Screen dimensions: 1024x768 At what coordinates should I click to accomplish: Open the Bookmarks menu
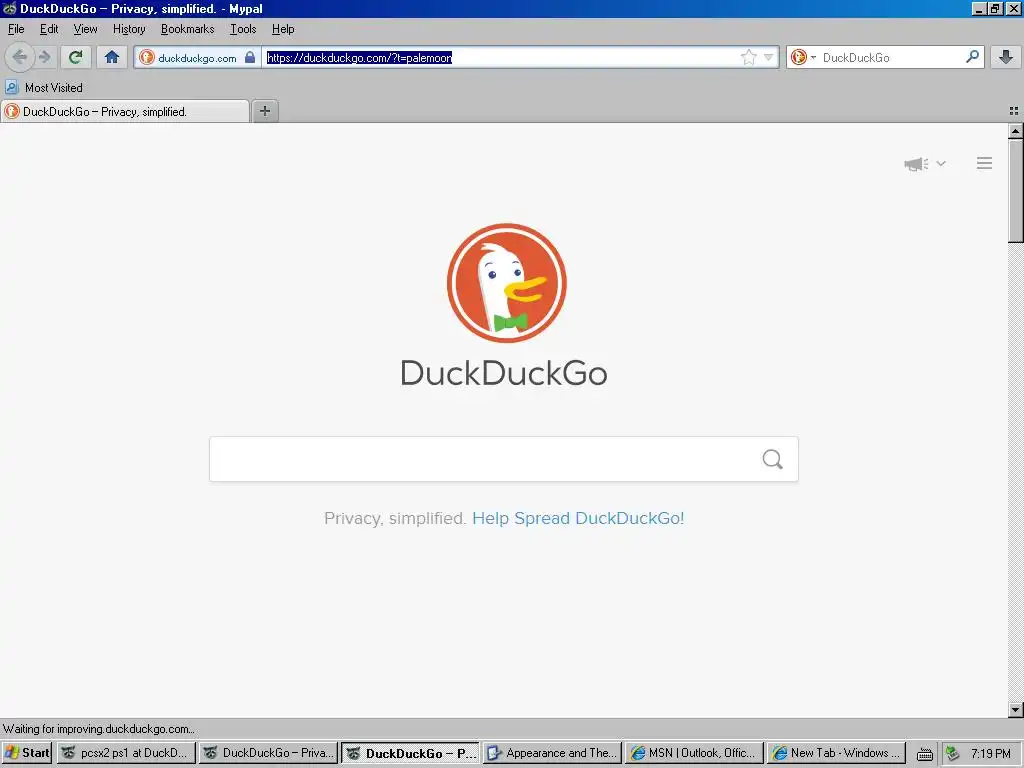click(x=187, y=29)
